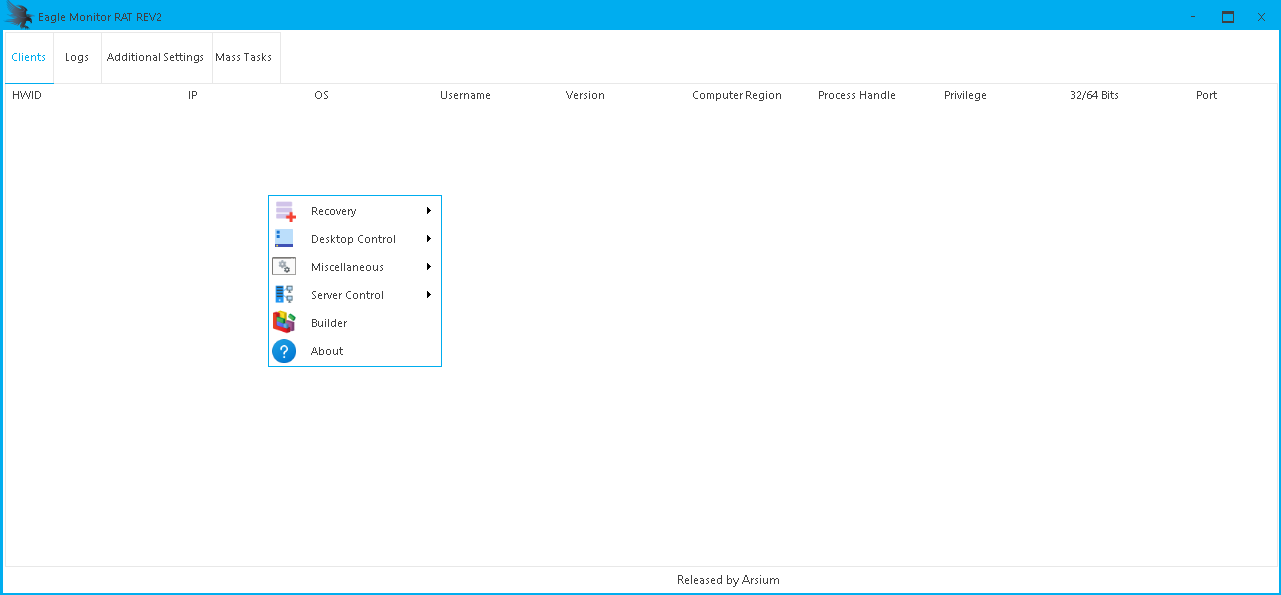Image resolution: width=1281 pixels, height=595 pixels.
Task: Expand the Recovery submenu arrow
Action: click(428, 211)
